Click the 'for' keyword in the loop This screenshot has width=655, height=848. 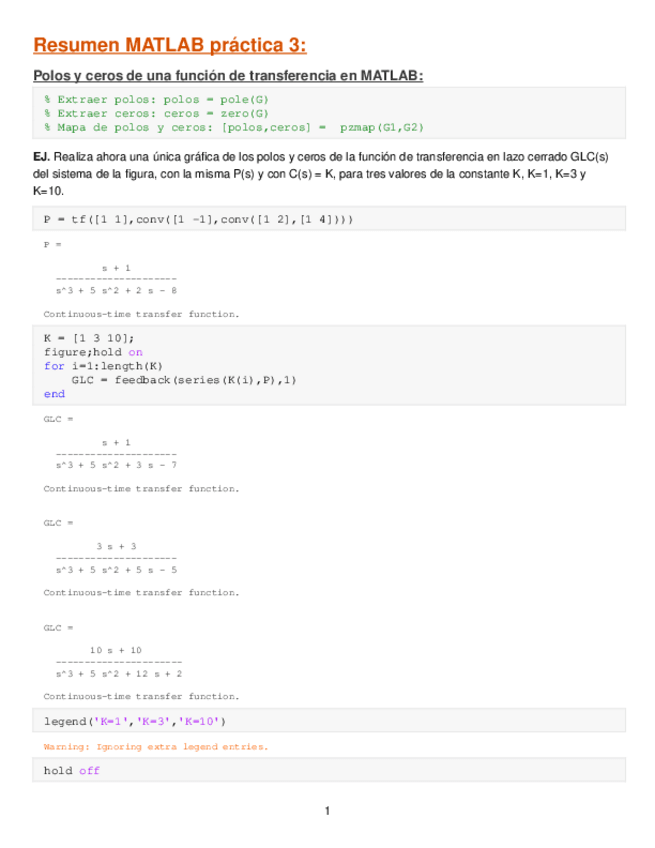[x=54, y=366]
